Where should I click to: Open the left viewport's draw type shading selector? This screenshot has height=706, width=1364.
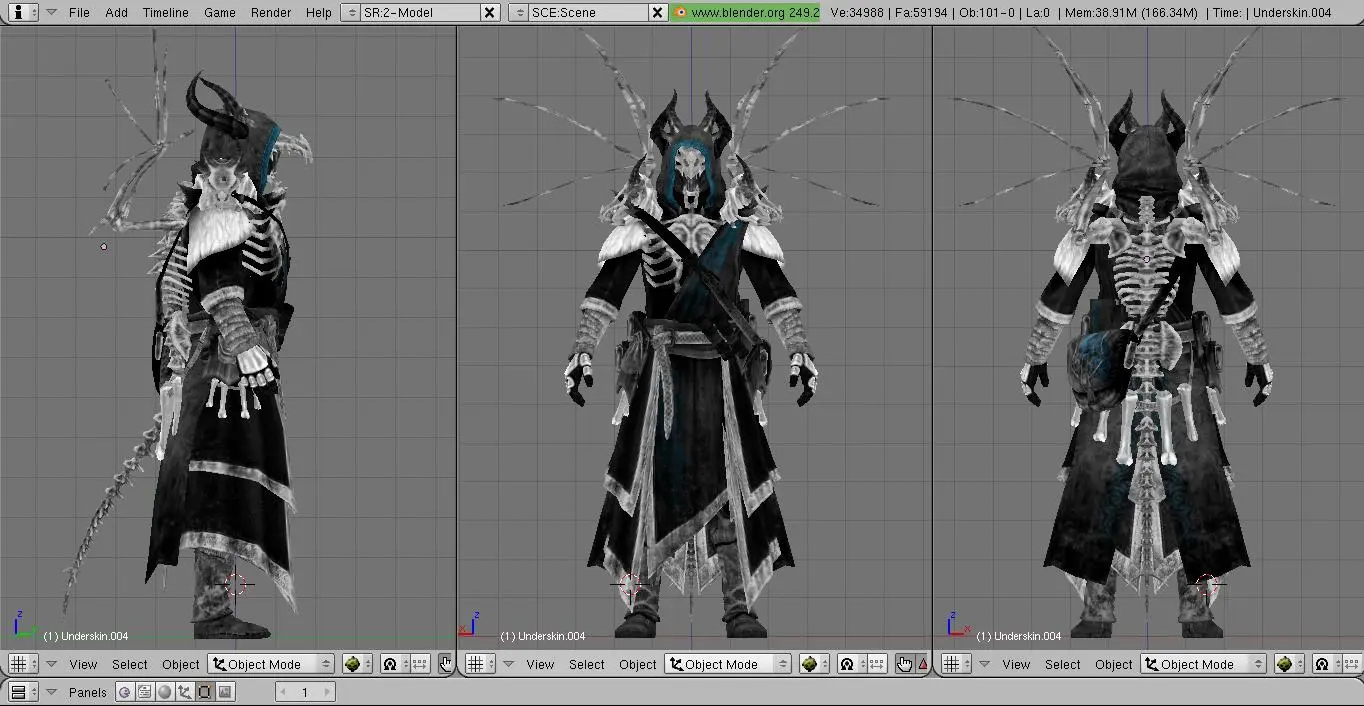click(x=357, y=664)
